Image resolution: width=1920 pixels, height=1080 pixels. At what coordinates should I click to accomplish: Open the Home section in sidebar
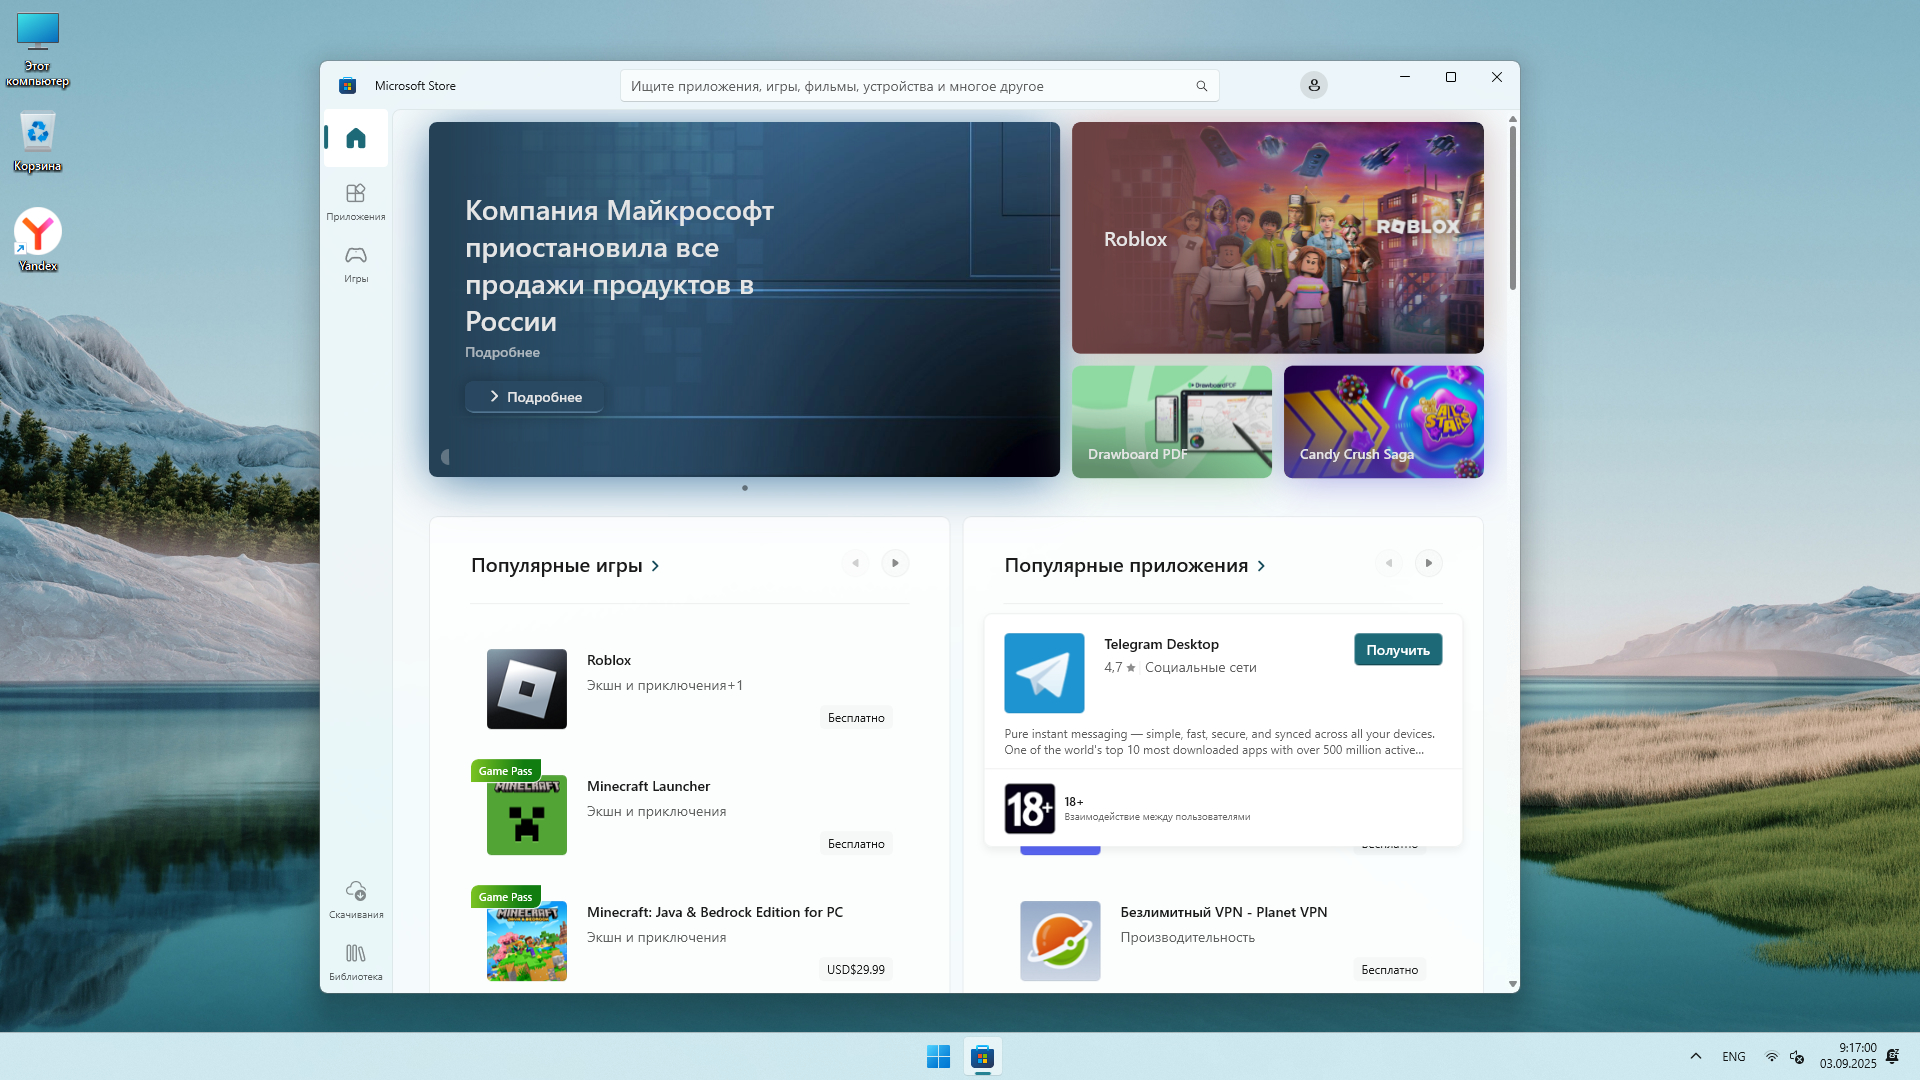(355, 138)
